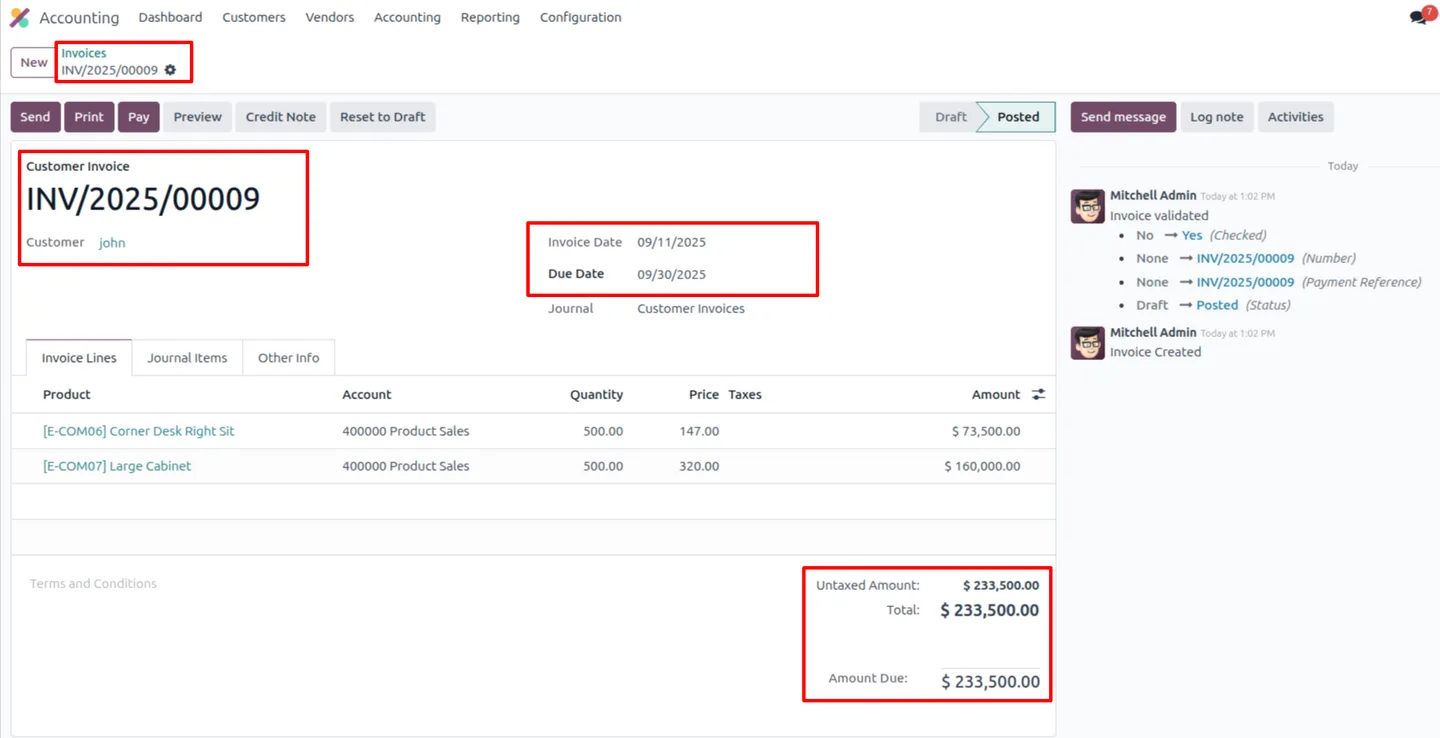Open the Vendors menu
This screenshot has height=738, width=1440.
point(330,17)
